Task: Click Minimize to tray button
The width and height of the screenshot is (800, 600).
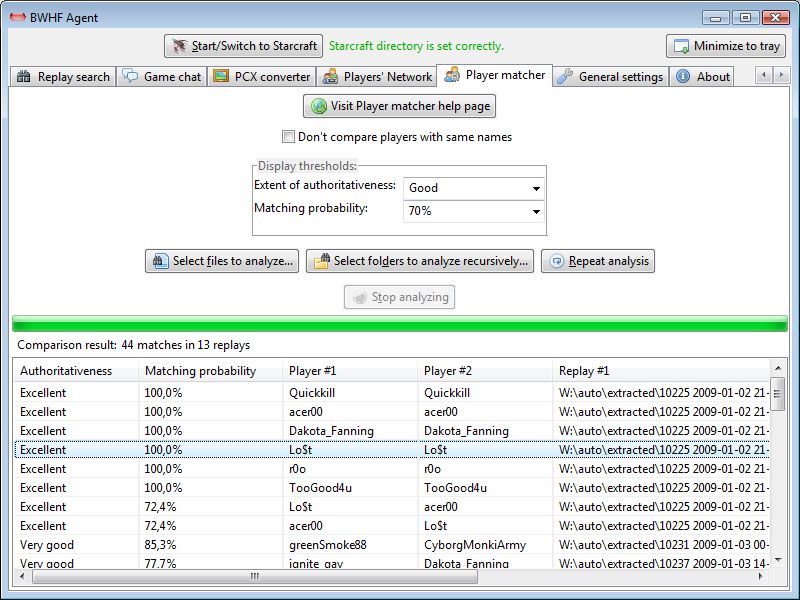Action: [726, 46]
